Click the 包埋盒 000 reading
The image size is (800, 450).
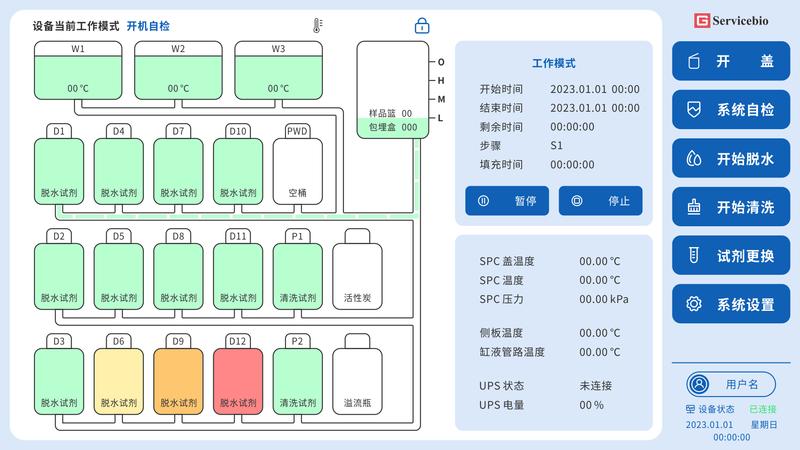click(393, 127)
